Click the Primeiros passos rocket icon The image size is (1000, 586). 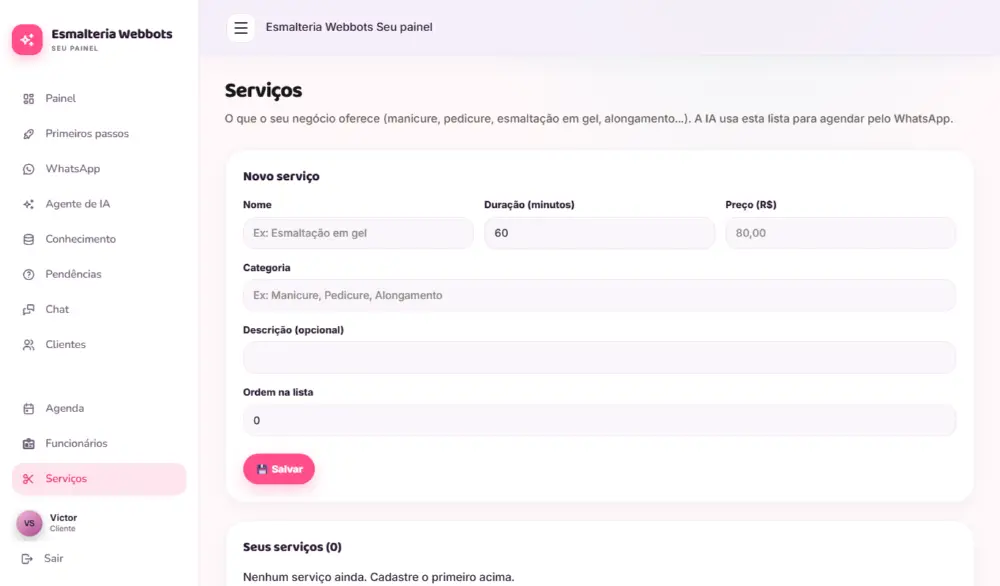click(x=29, y=134)
